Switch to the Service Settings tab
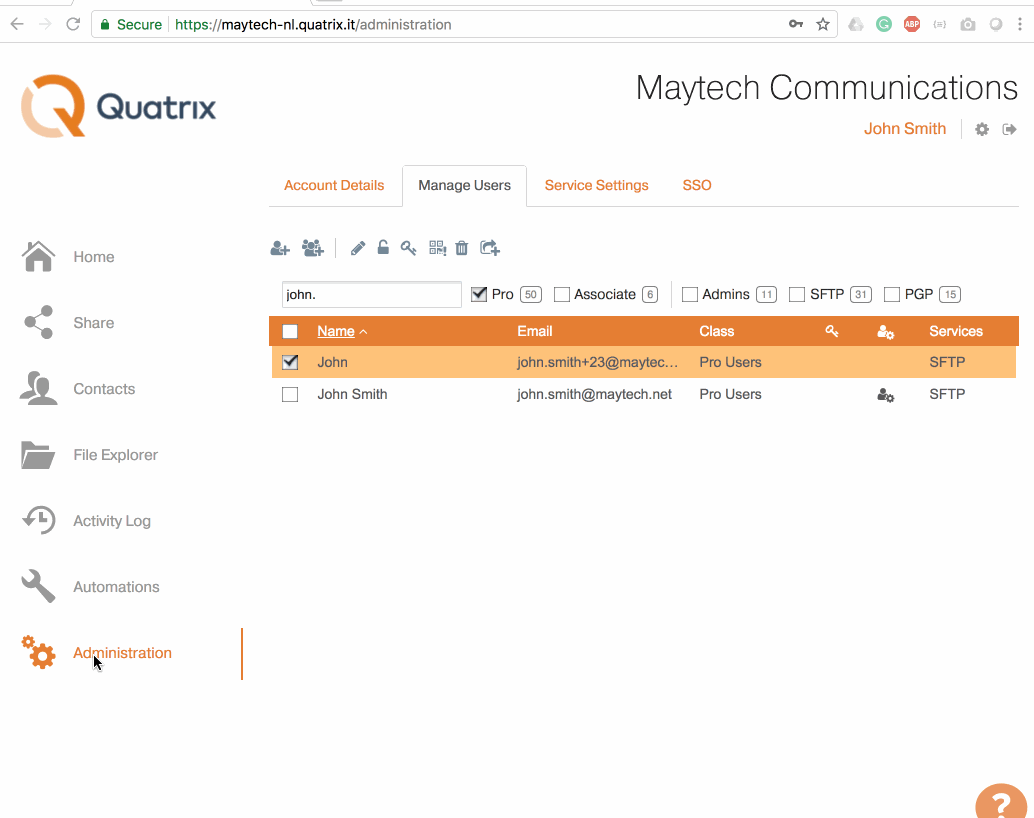The width and height of the screenshot is (1034, 818). tap(597, 185)
